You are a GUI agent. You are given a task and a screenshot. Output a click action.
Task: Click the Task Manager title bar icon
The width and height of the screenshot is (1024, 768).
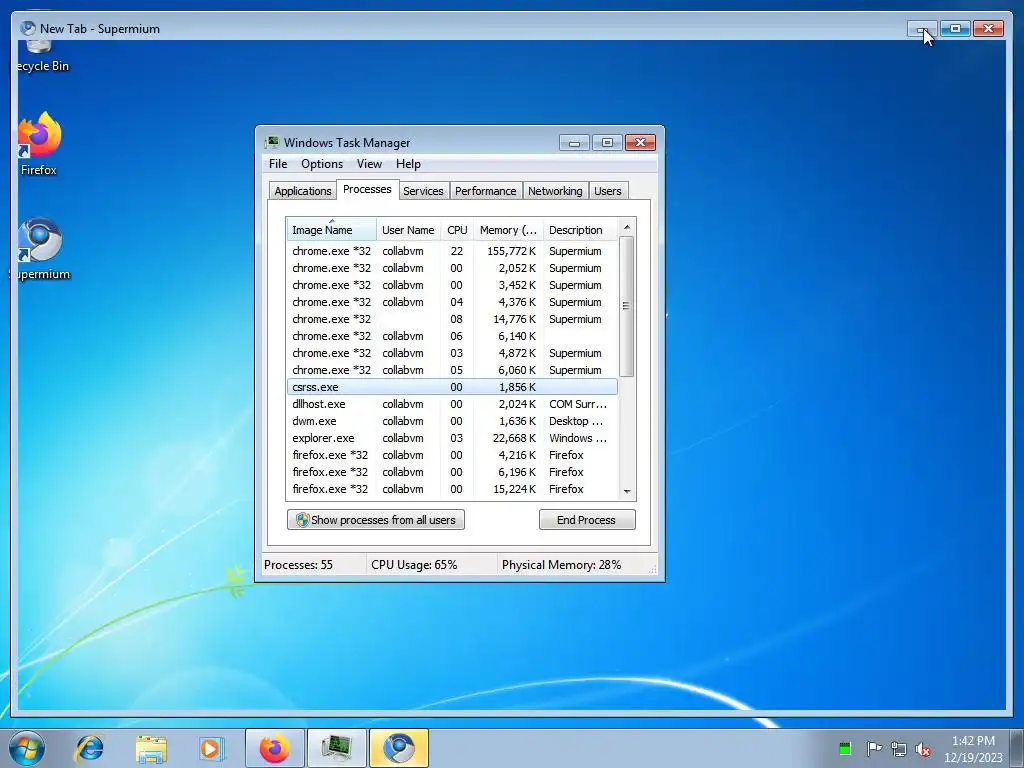[272, 142]
